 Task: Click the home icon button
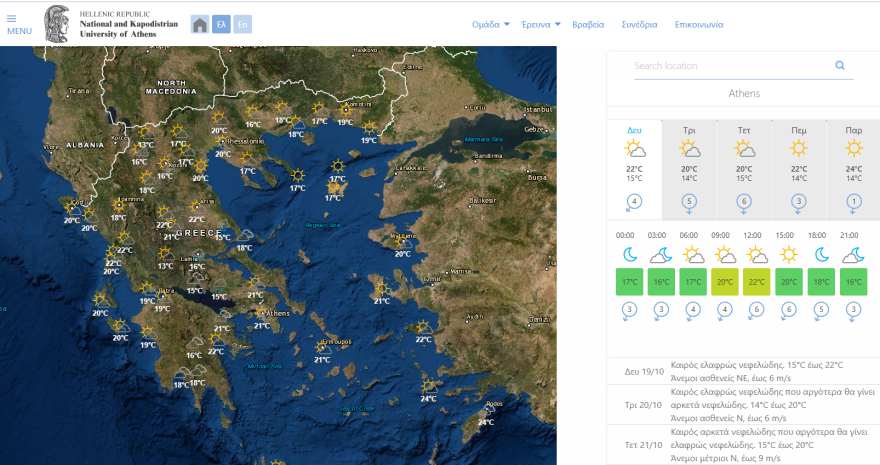pyautogui.click(x=200, y=24)
